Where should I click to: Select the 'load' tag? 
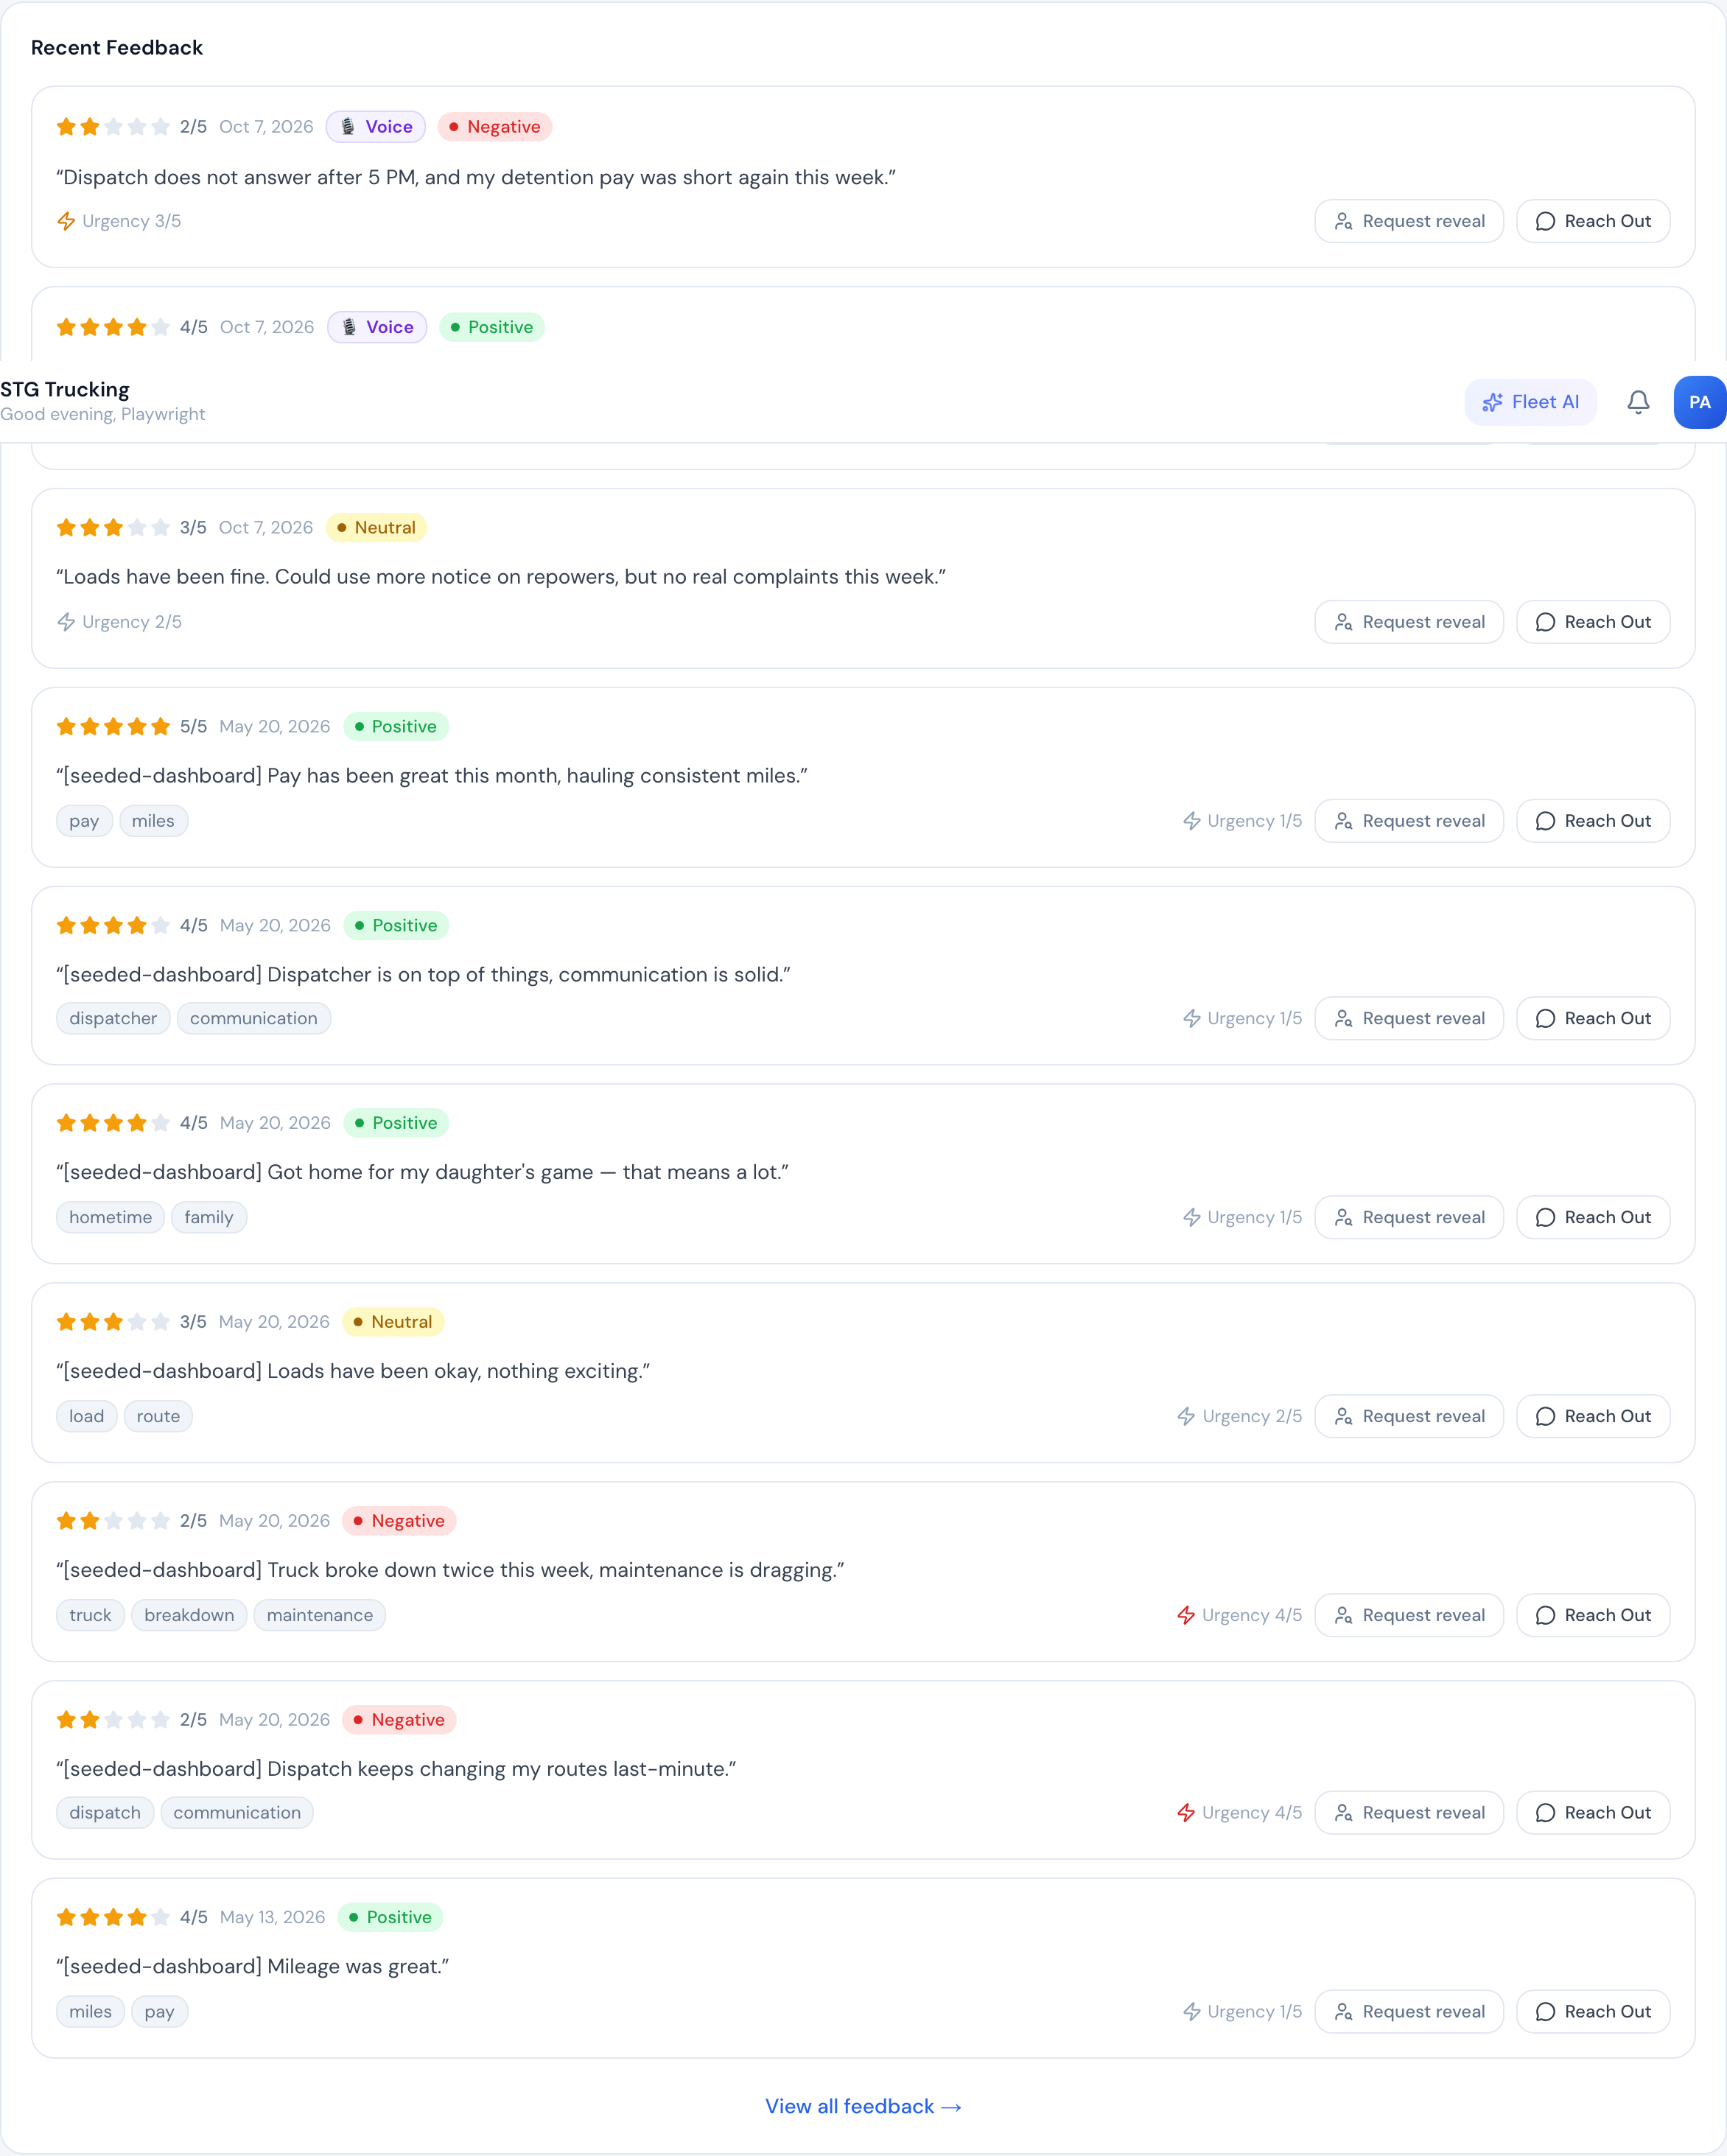pos(87,1416)
